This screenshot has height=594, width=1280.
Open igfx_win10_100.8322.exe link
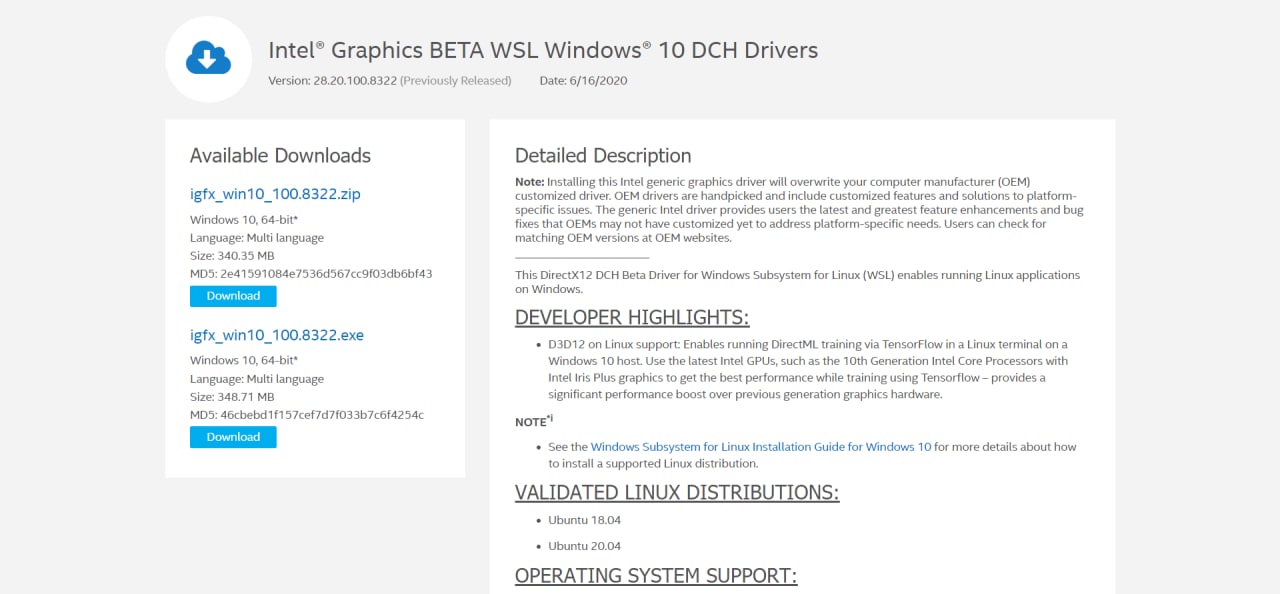(x=277, y=335)
